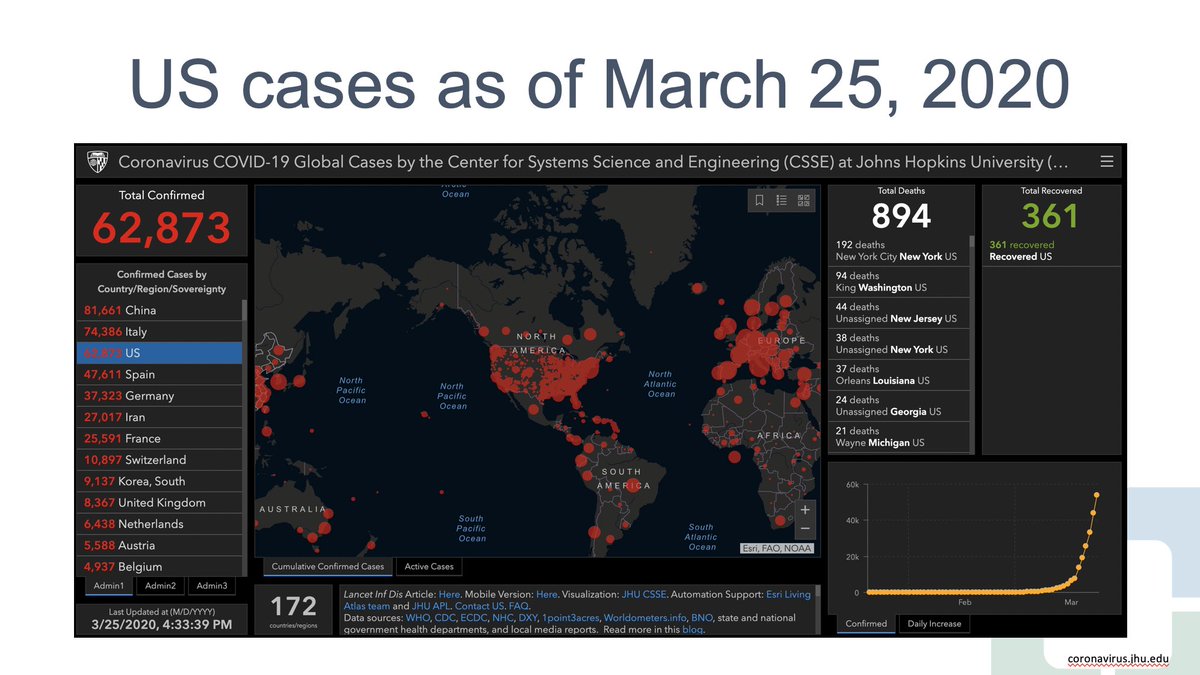Screen dimensions: 1200x675
Task: Switch to Active Cases tab
Action: (x=429, y=567)
